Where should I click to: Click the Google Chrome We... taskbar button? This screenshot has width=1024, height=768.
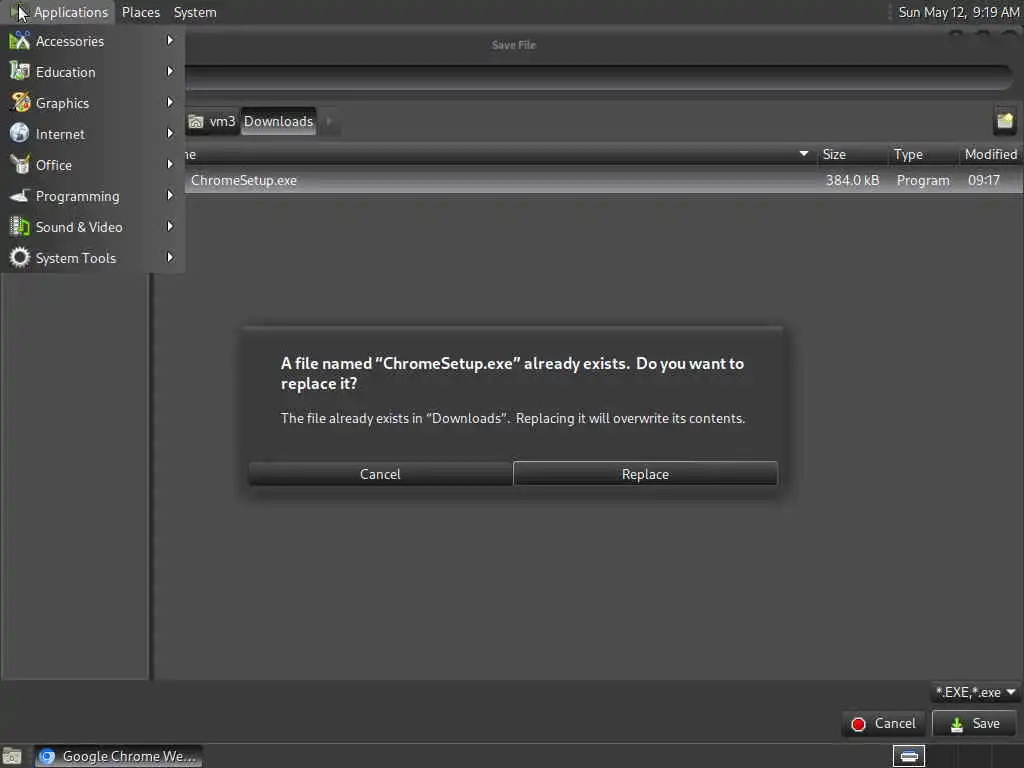(118, 756)
